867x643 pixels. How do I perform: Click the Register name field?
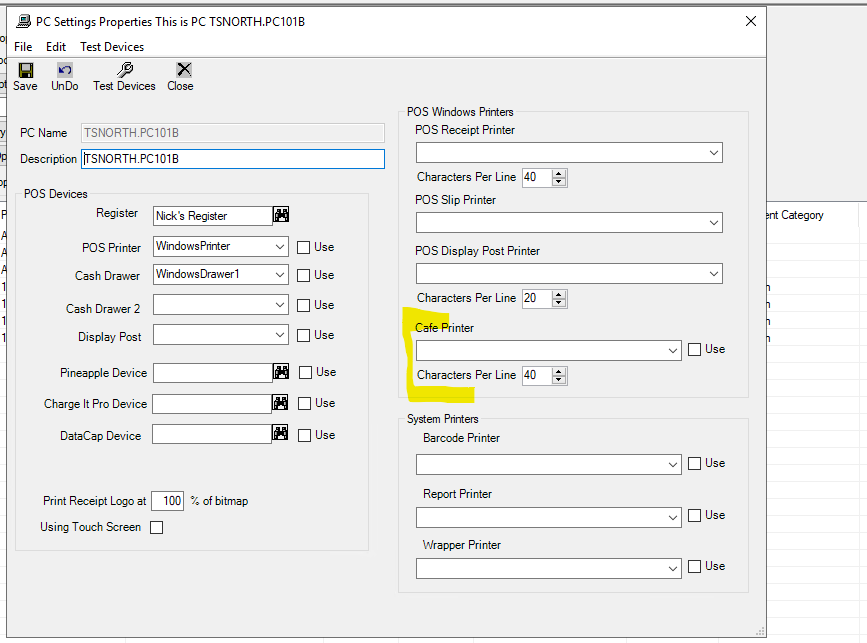pyautogui.click(x=213, y=216)
